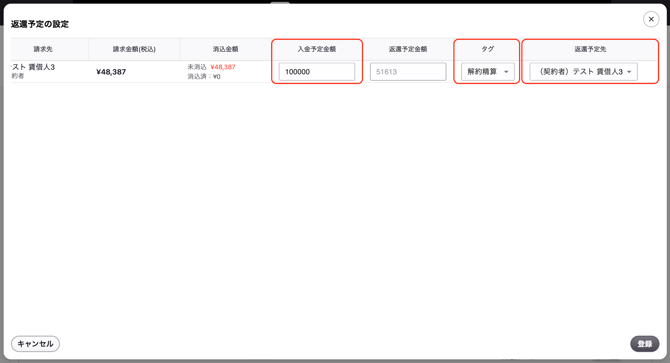The height and width of the screenshot is (363, 670).
Task: Open the 返還予定先 dropdown showing (契約者) テスト 賃借人3
Action: point(584,72)
